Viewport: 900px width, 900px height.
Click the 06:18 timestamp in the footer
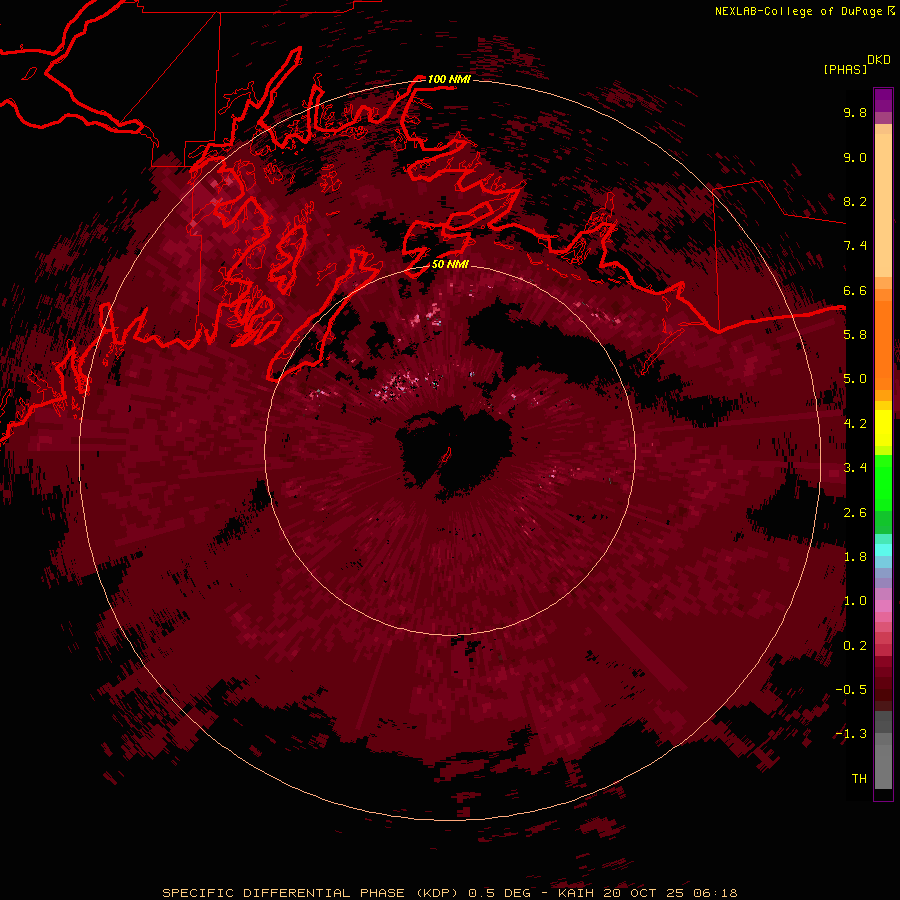[x=715, y=893]
